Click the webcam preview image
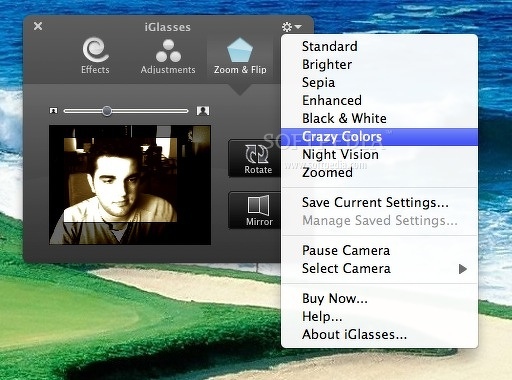 tap(130, 185)
